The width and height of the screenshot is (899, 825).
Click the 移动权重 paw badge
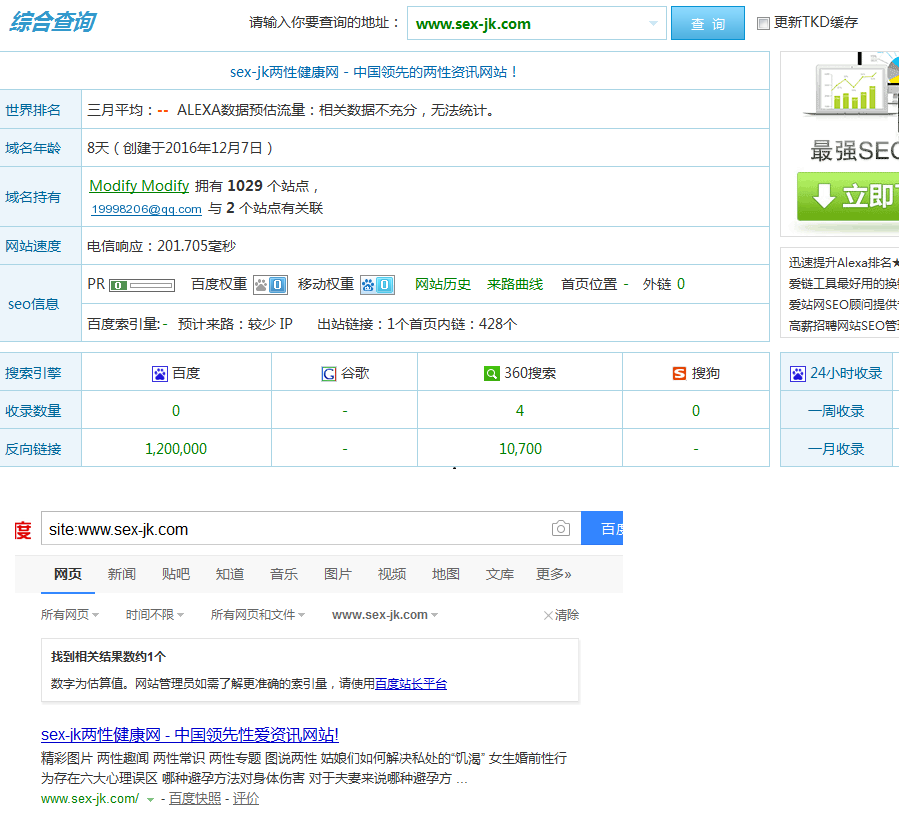pyautogui.click(x=377, y=285)
